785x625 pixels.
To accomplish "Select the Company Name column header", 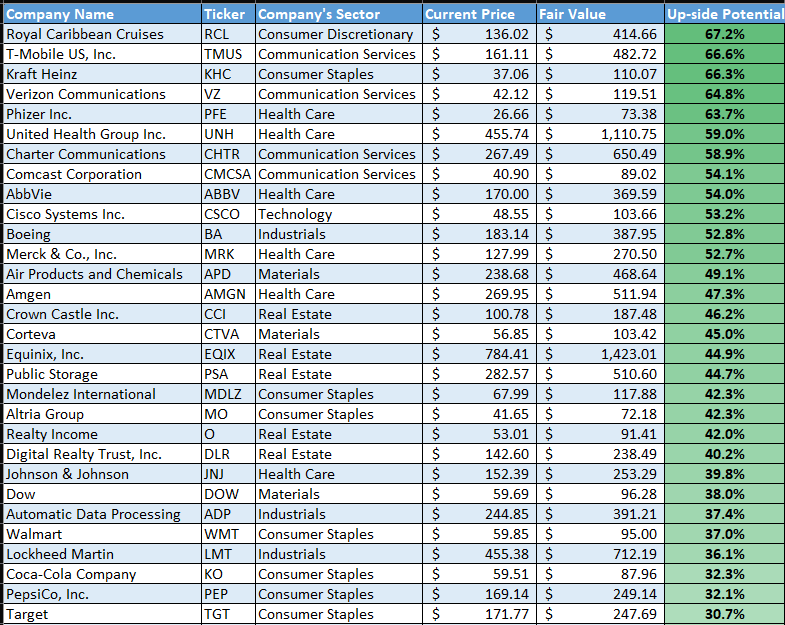I will click(x=102, y=14).
